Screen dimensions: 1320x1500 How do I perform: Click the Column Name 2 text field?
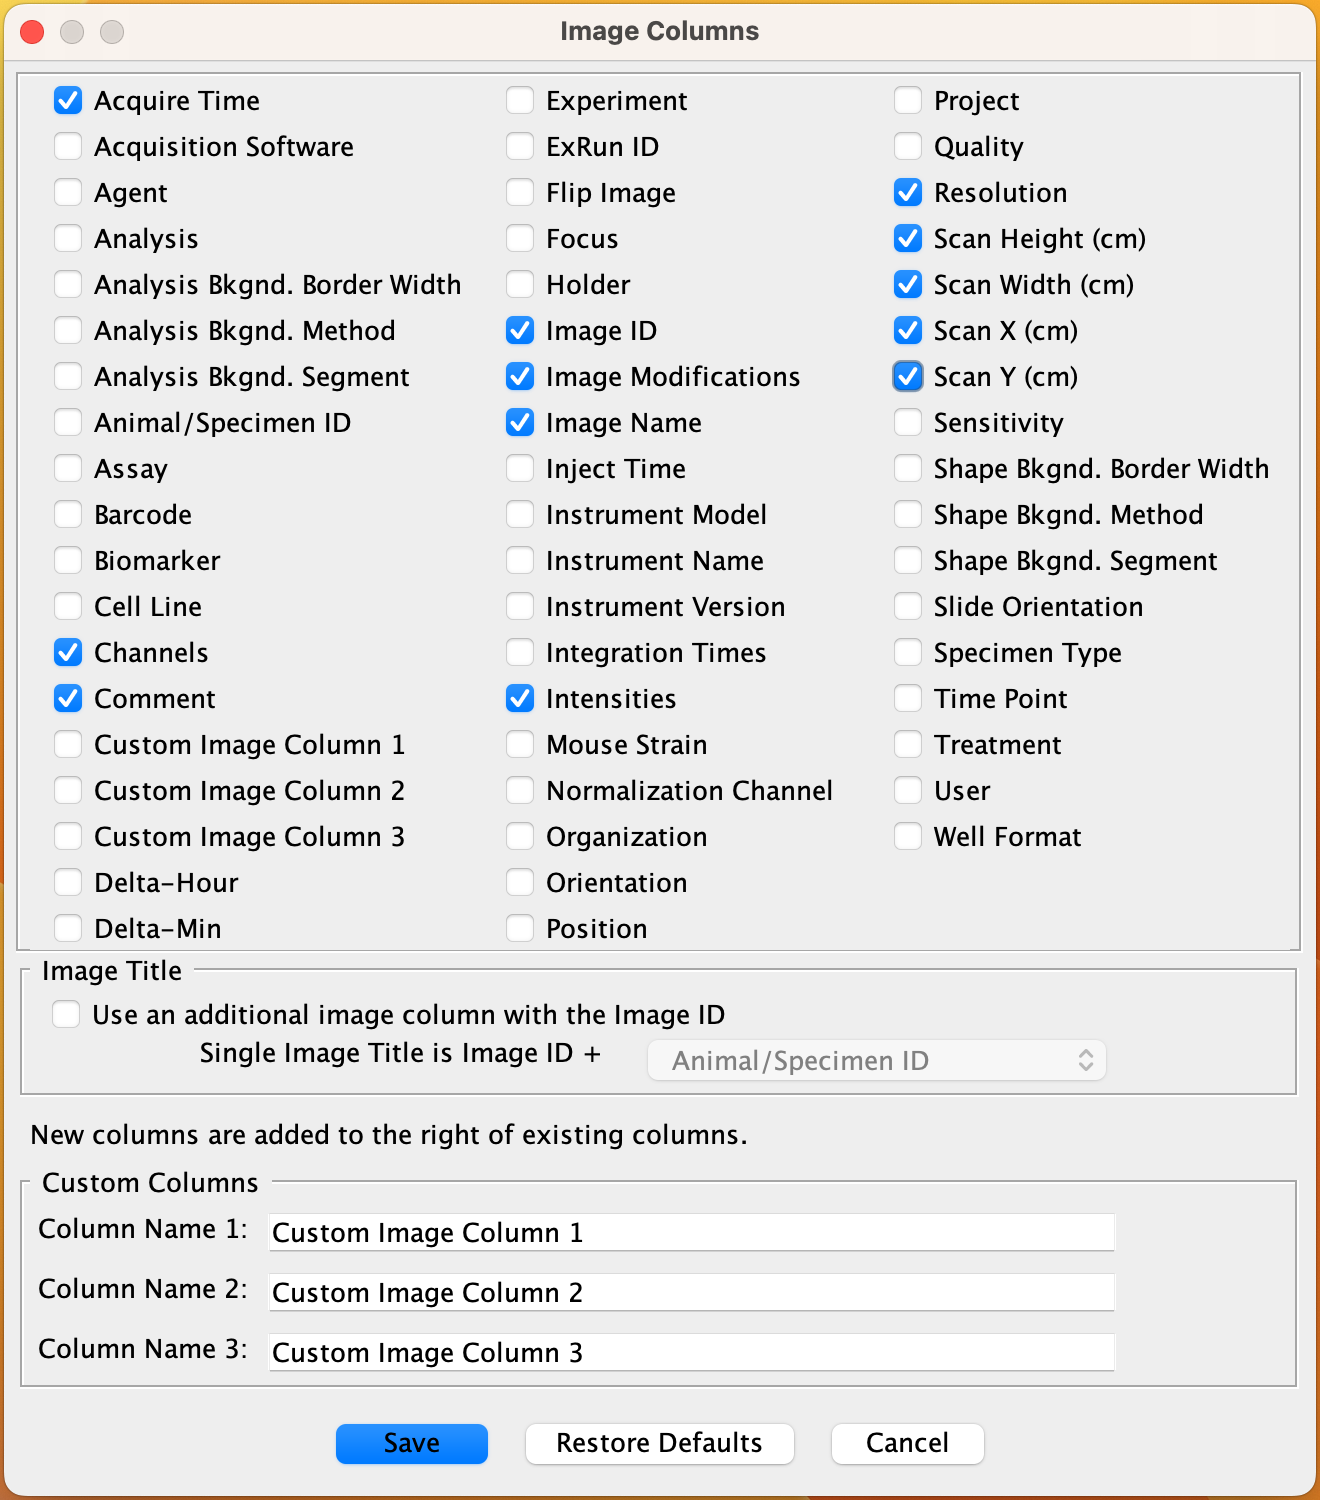pyautogui.click(x=692, y=1292)
